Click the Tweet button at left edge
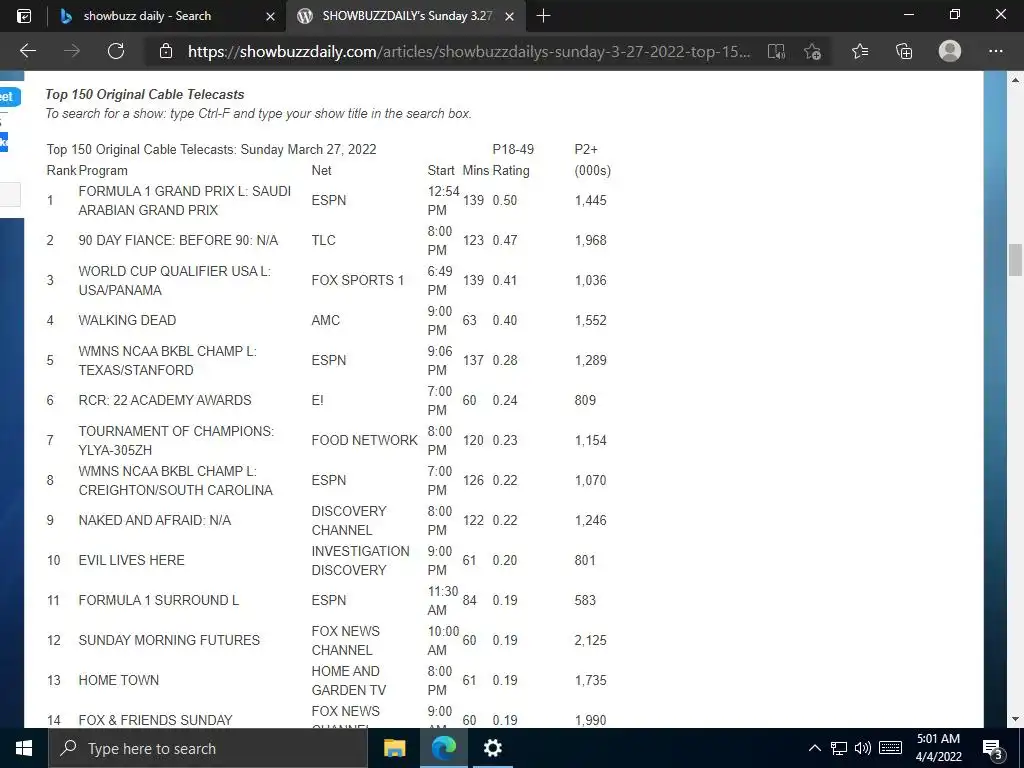 (x=10, y=97)
